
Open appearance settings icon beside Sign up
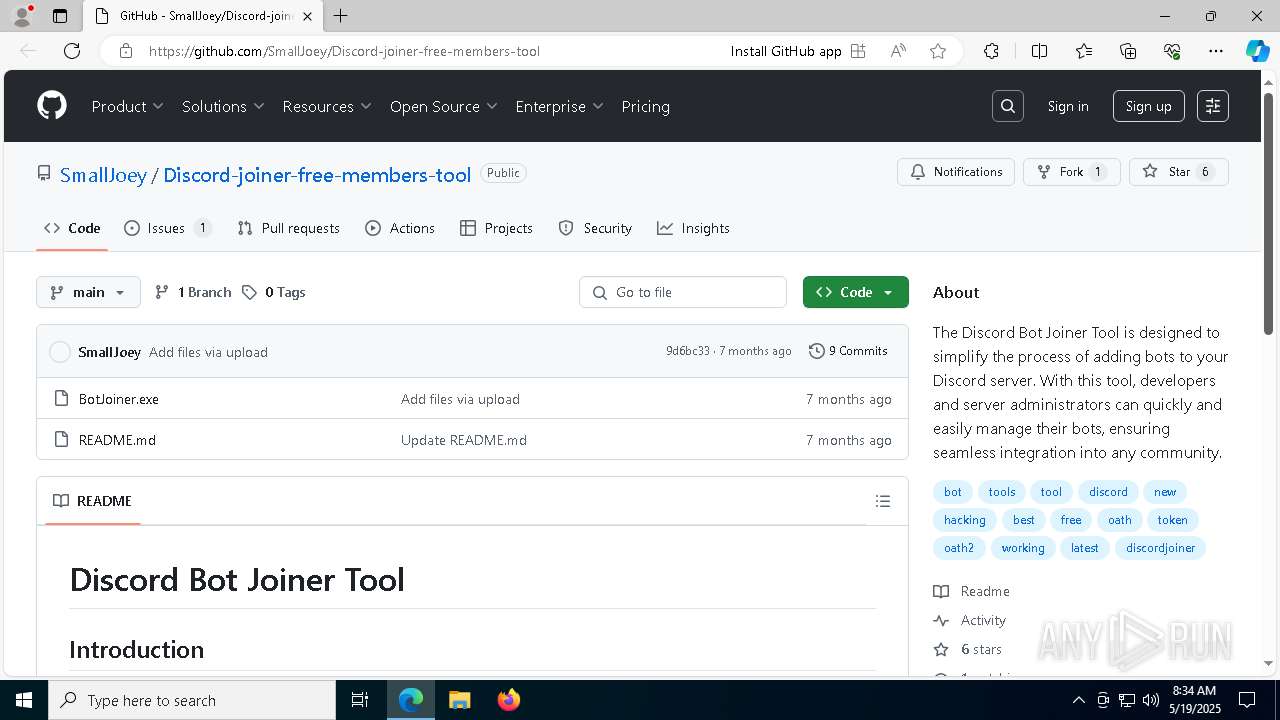(x=1213, y=106)
